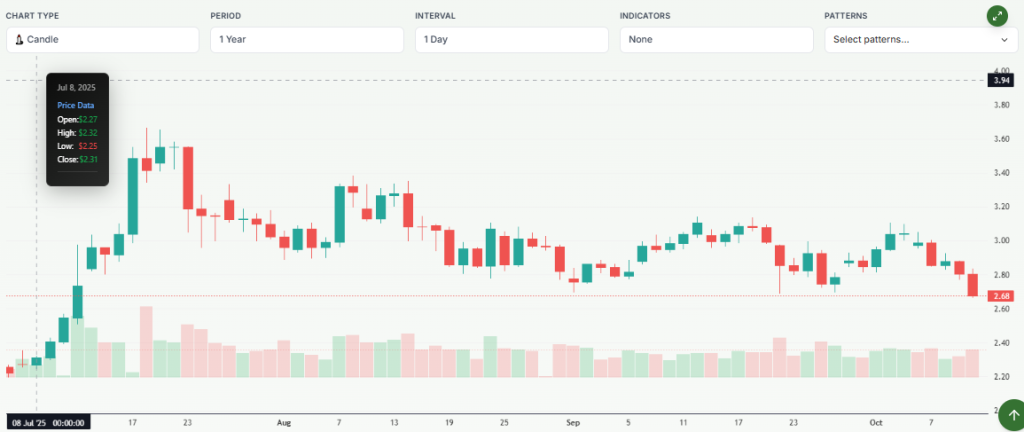Click the candle icon in Chart Type
Viewport: 1024px width, 432px height.
[x=19, y=40]
